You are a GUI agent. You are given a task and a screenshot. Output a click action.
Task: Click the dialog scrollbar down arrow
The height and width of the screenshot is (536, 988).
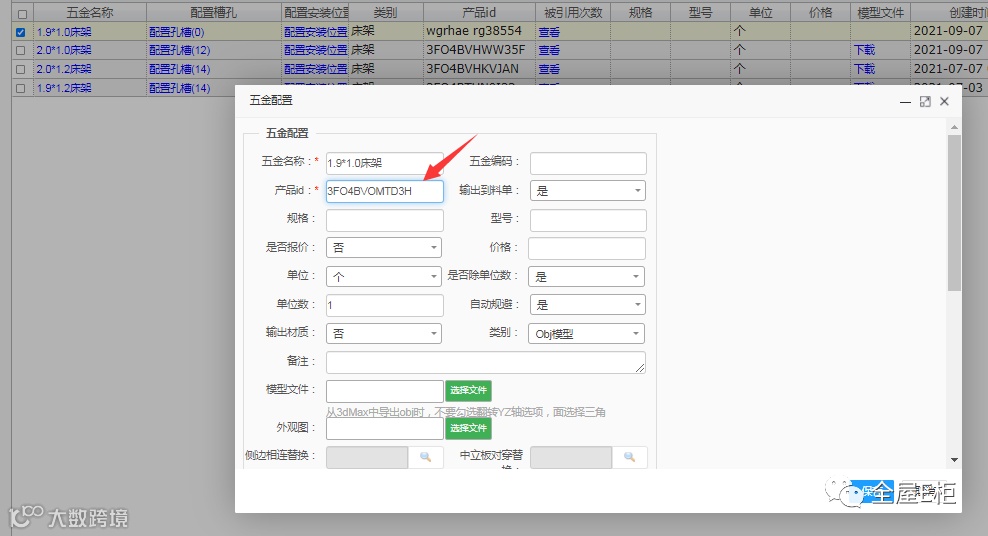click(x=954, y=460)
